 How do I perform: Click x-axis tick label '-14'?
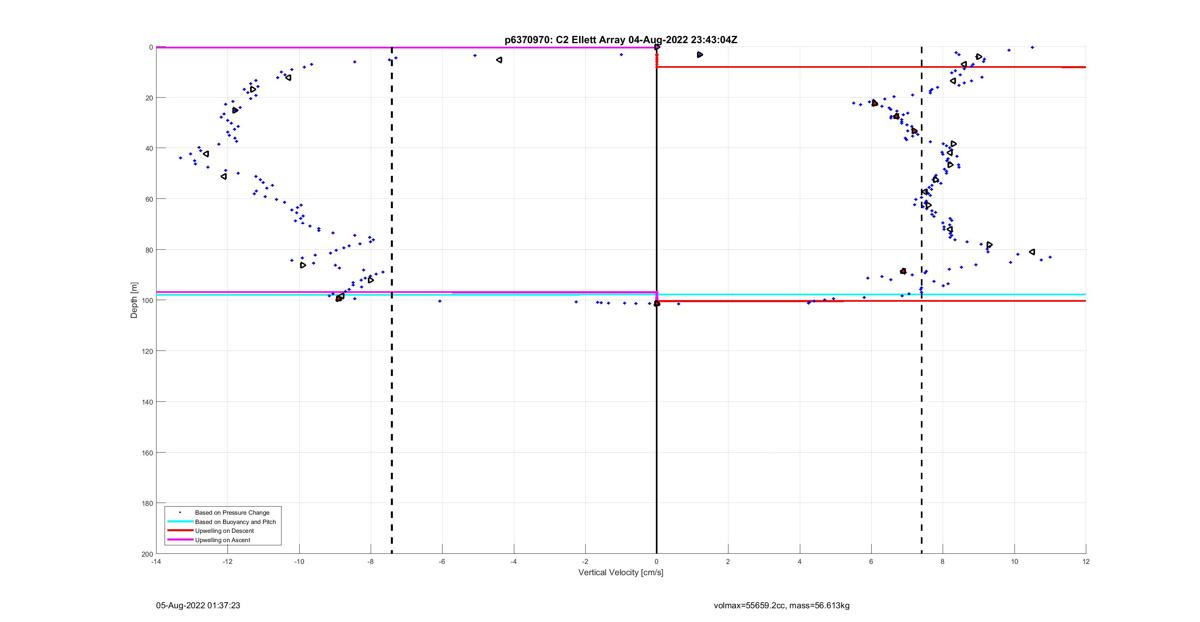coord(156,562)
